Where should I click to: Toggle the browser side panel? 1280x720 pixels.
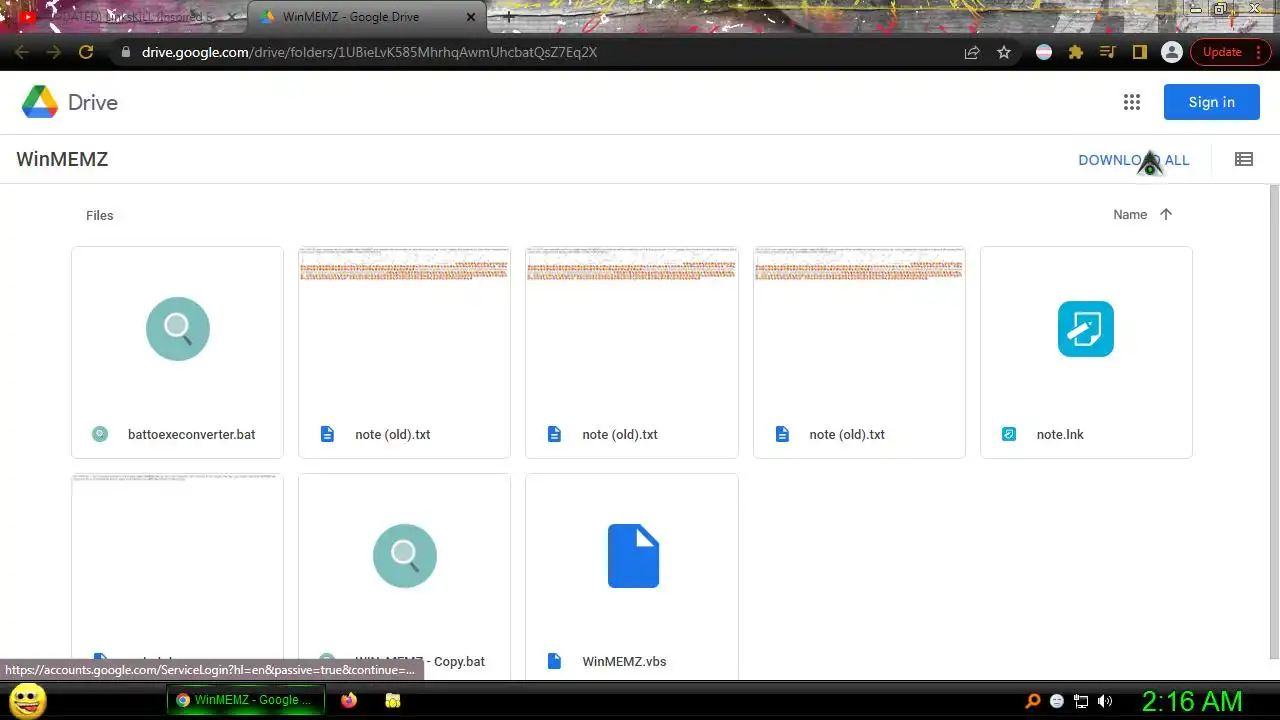pyautogui.click(x=1139, y=52)
